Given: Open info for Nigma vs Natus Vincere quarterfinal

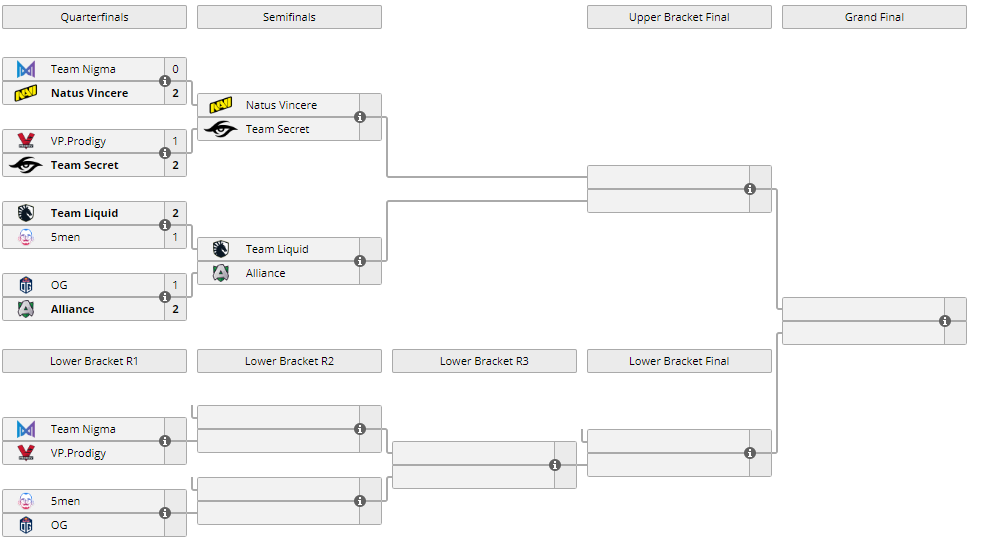Looking at the screenshot, I should [x=165, y=81].
